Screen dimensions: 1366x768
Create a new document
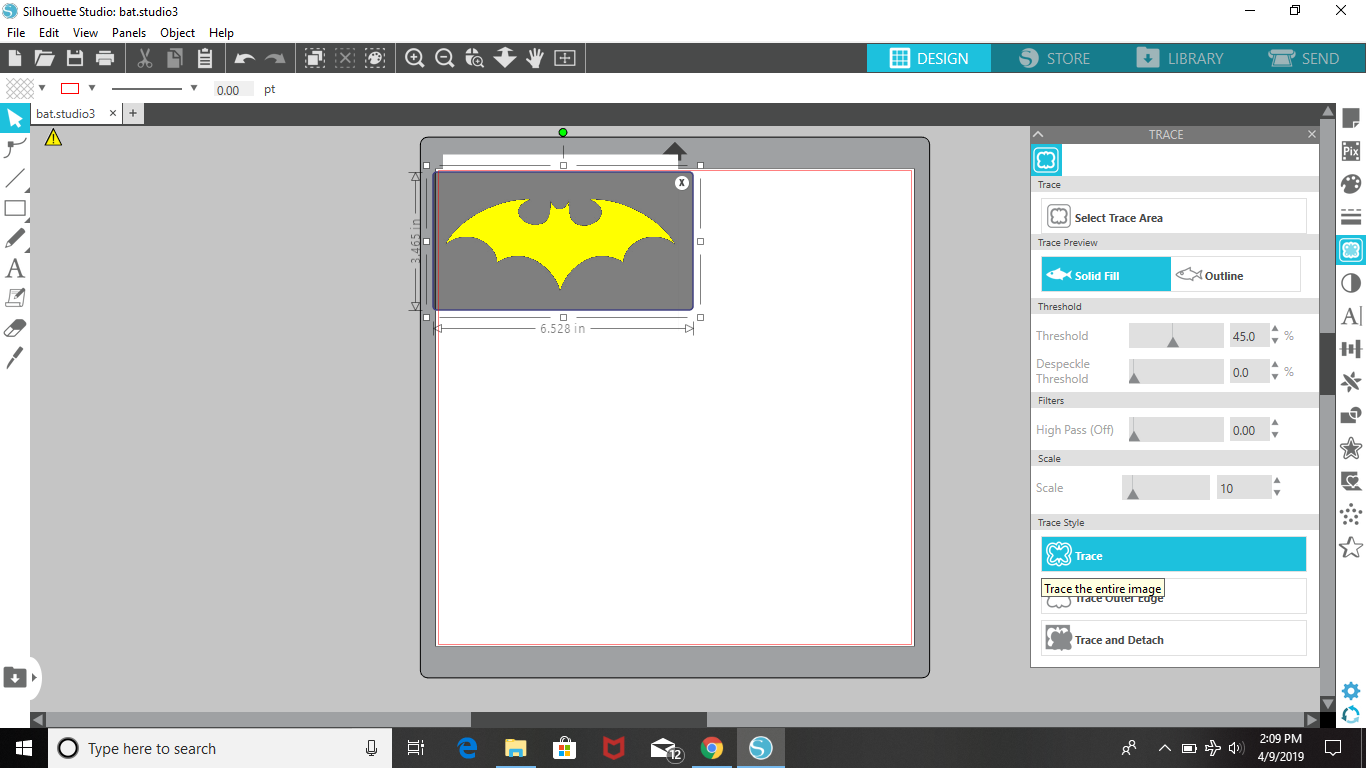coord(15,58)
